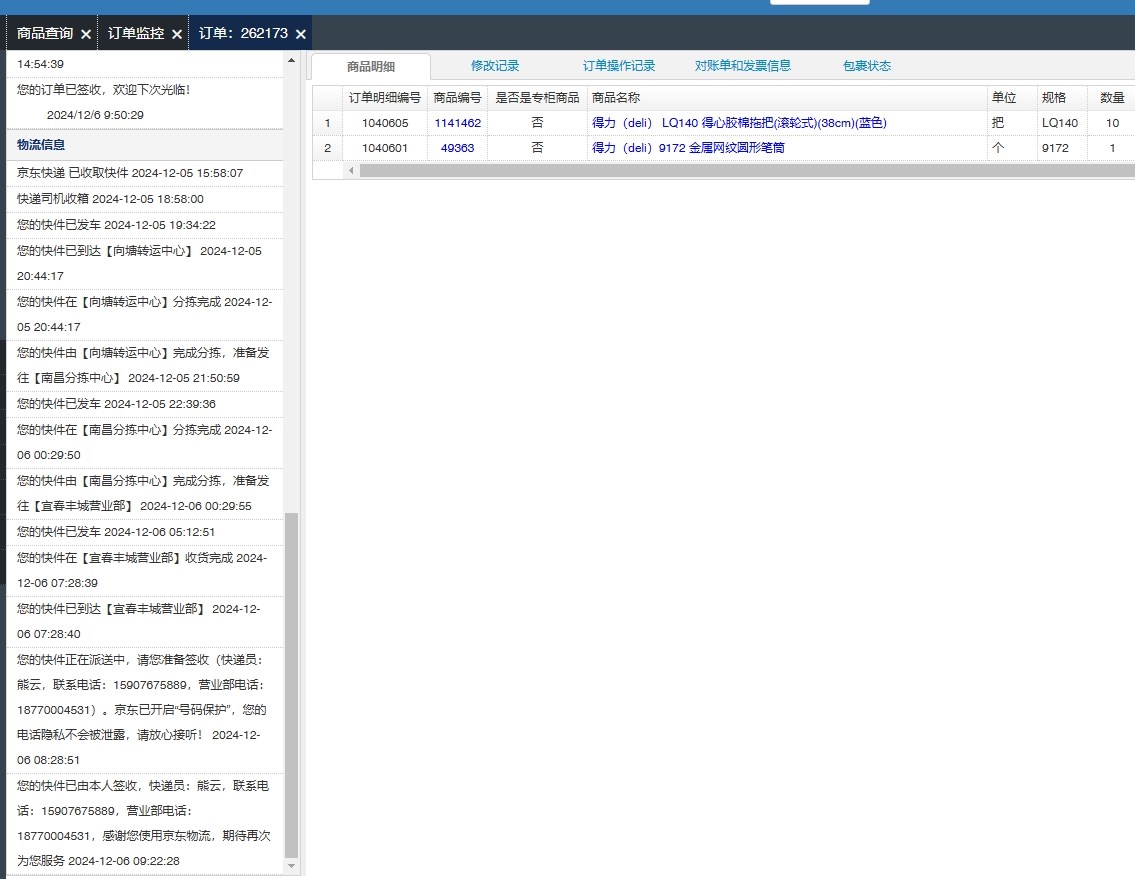Click the scroll-up arrow of logistics panel
Viewport: 1135px width, 879px height.
pyautogui.click(x=292, y=60)
